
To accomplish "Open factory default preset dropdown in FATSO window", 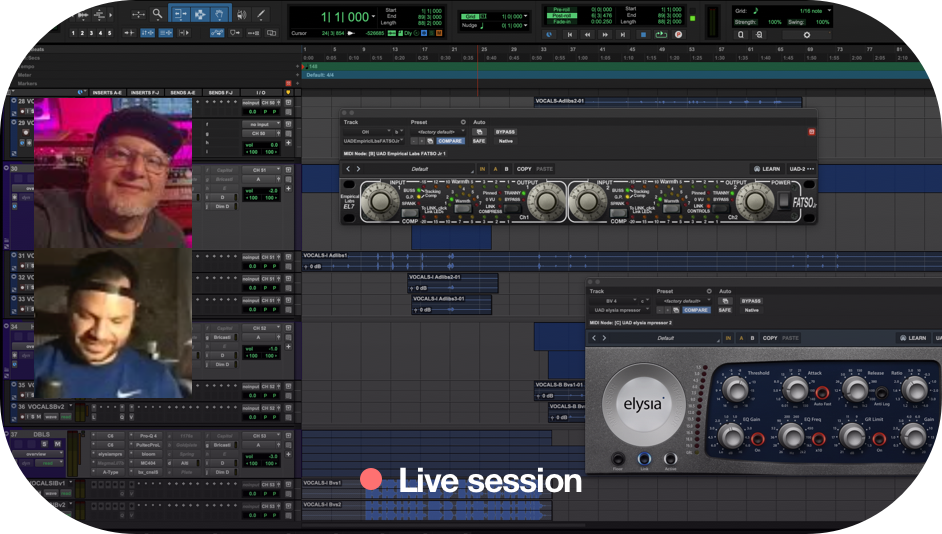I will tap(440, 132).
